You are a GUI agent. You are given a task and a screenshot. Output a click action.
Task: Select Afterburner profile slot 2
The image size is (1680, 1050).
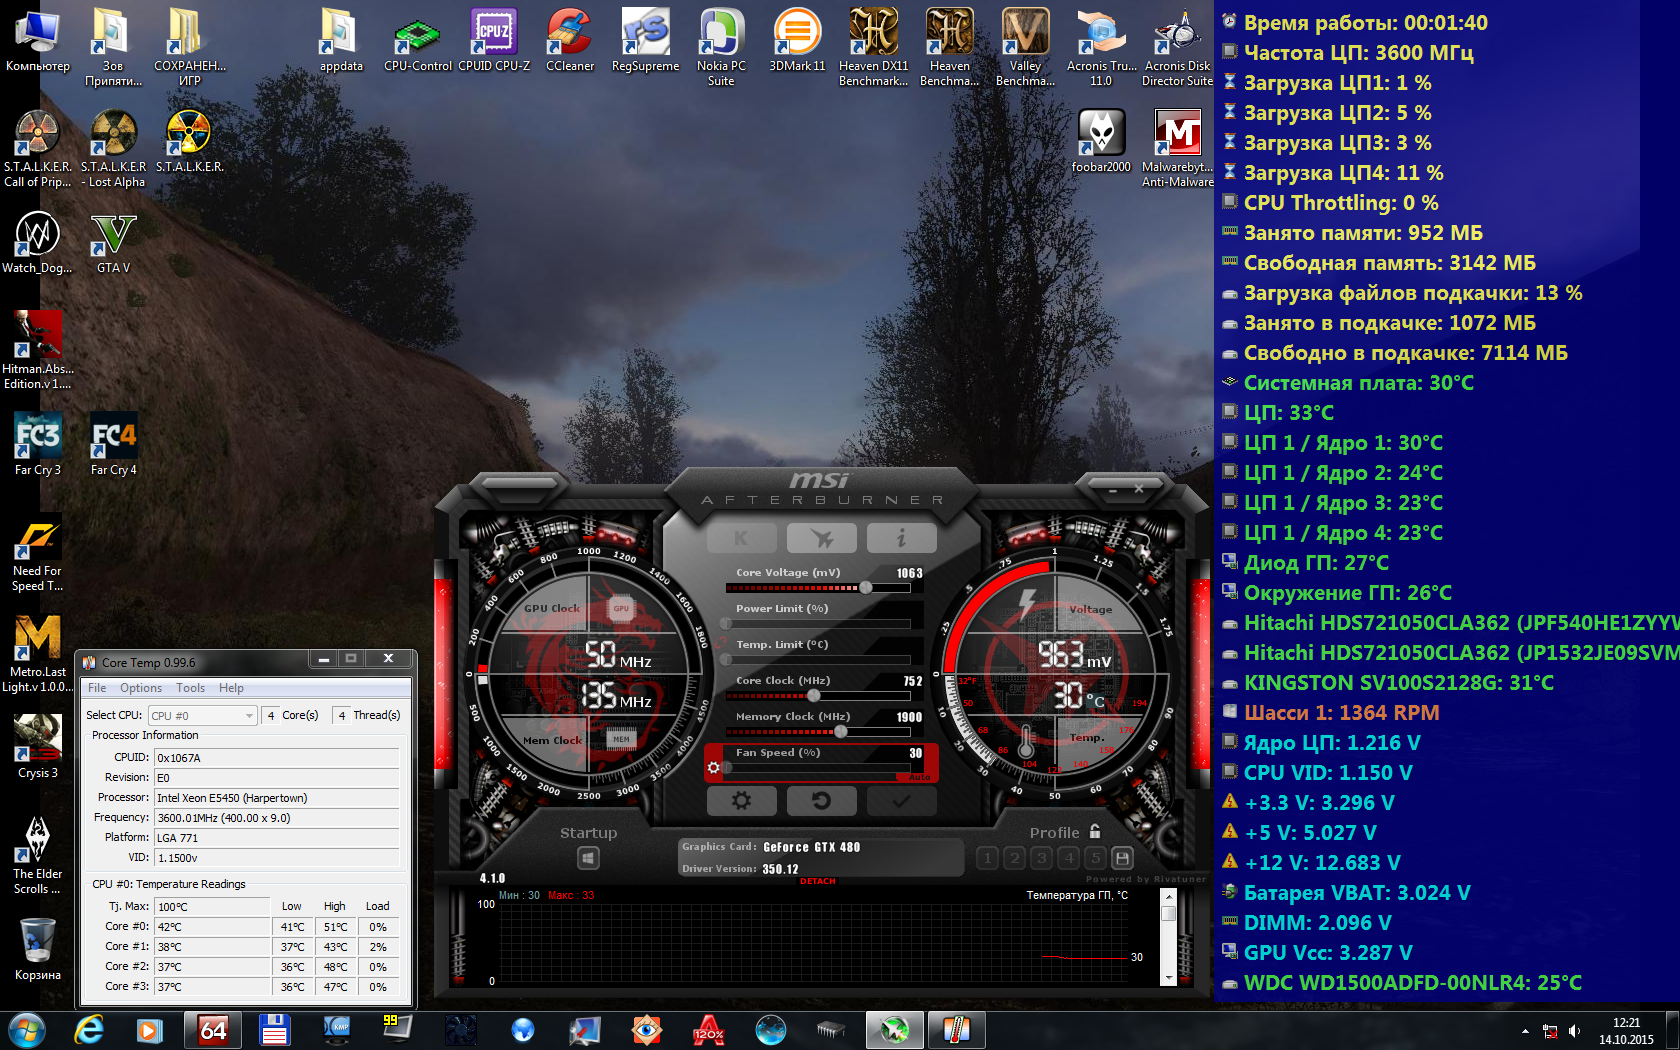[1015, 858]
